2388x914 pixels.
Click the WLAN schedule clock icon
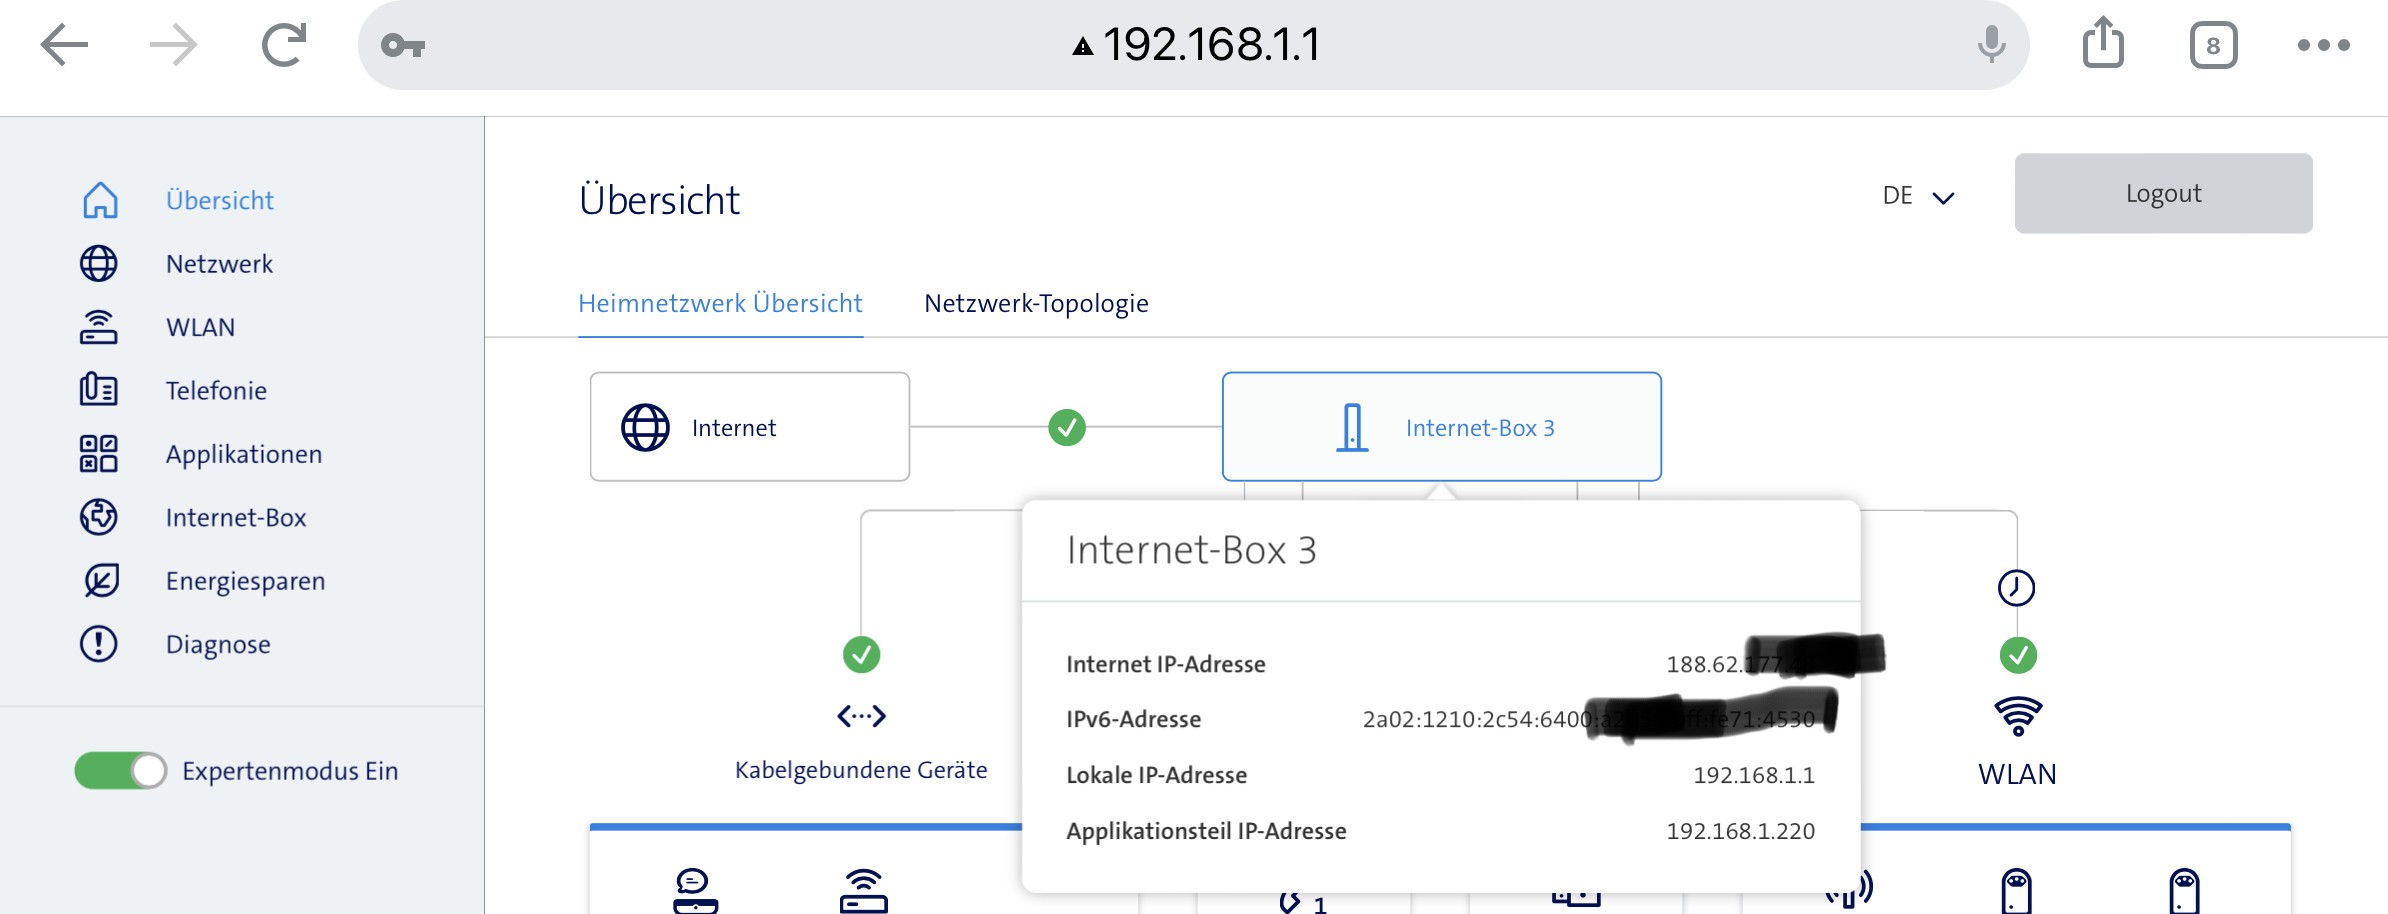tap(2016, 588)
